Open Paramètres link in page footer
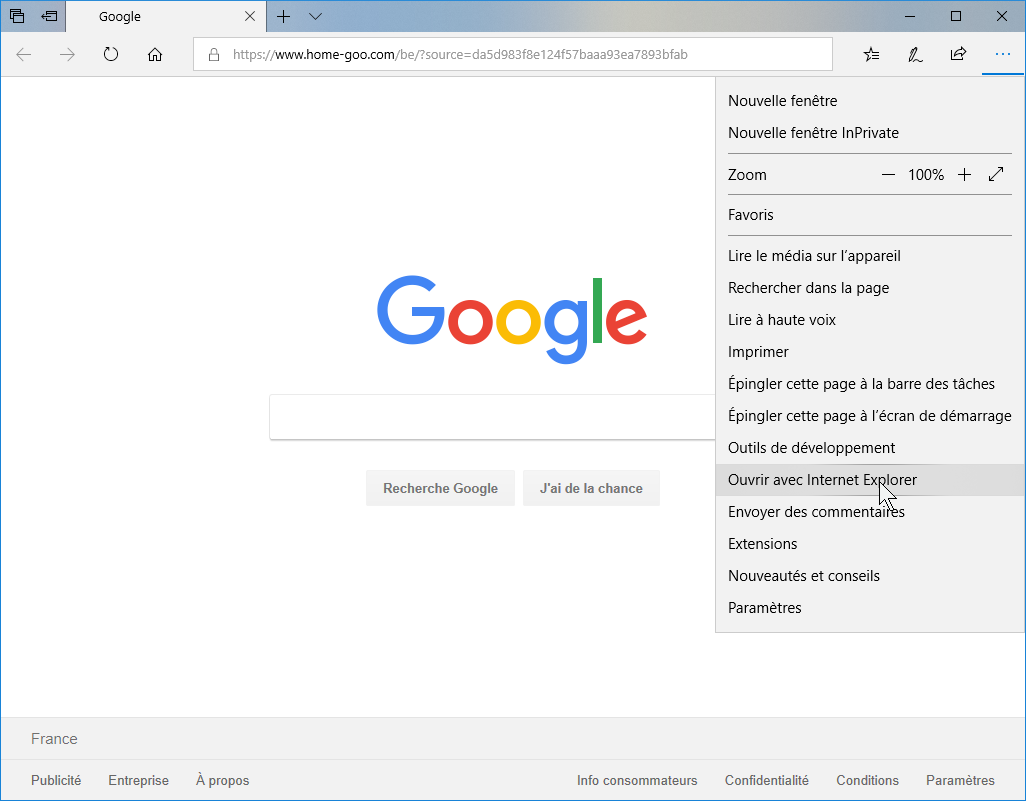Screen dimensions: 1026x801 pyautogui.click(x=961, y=781)
